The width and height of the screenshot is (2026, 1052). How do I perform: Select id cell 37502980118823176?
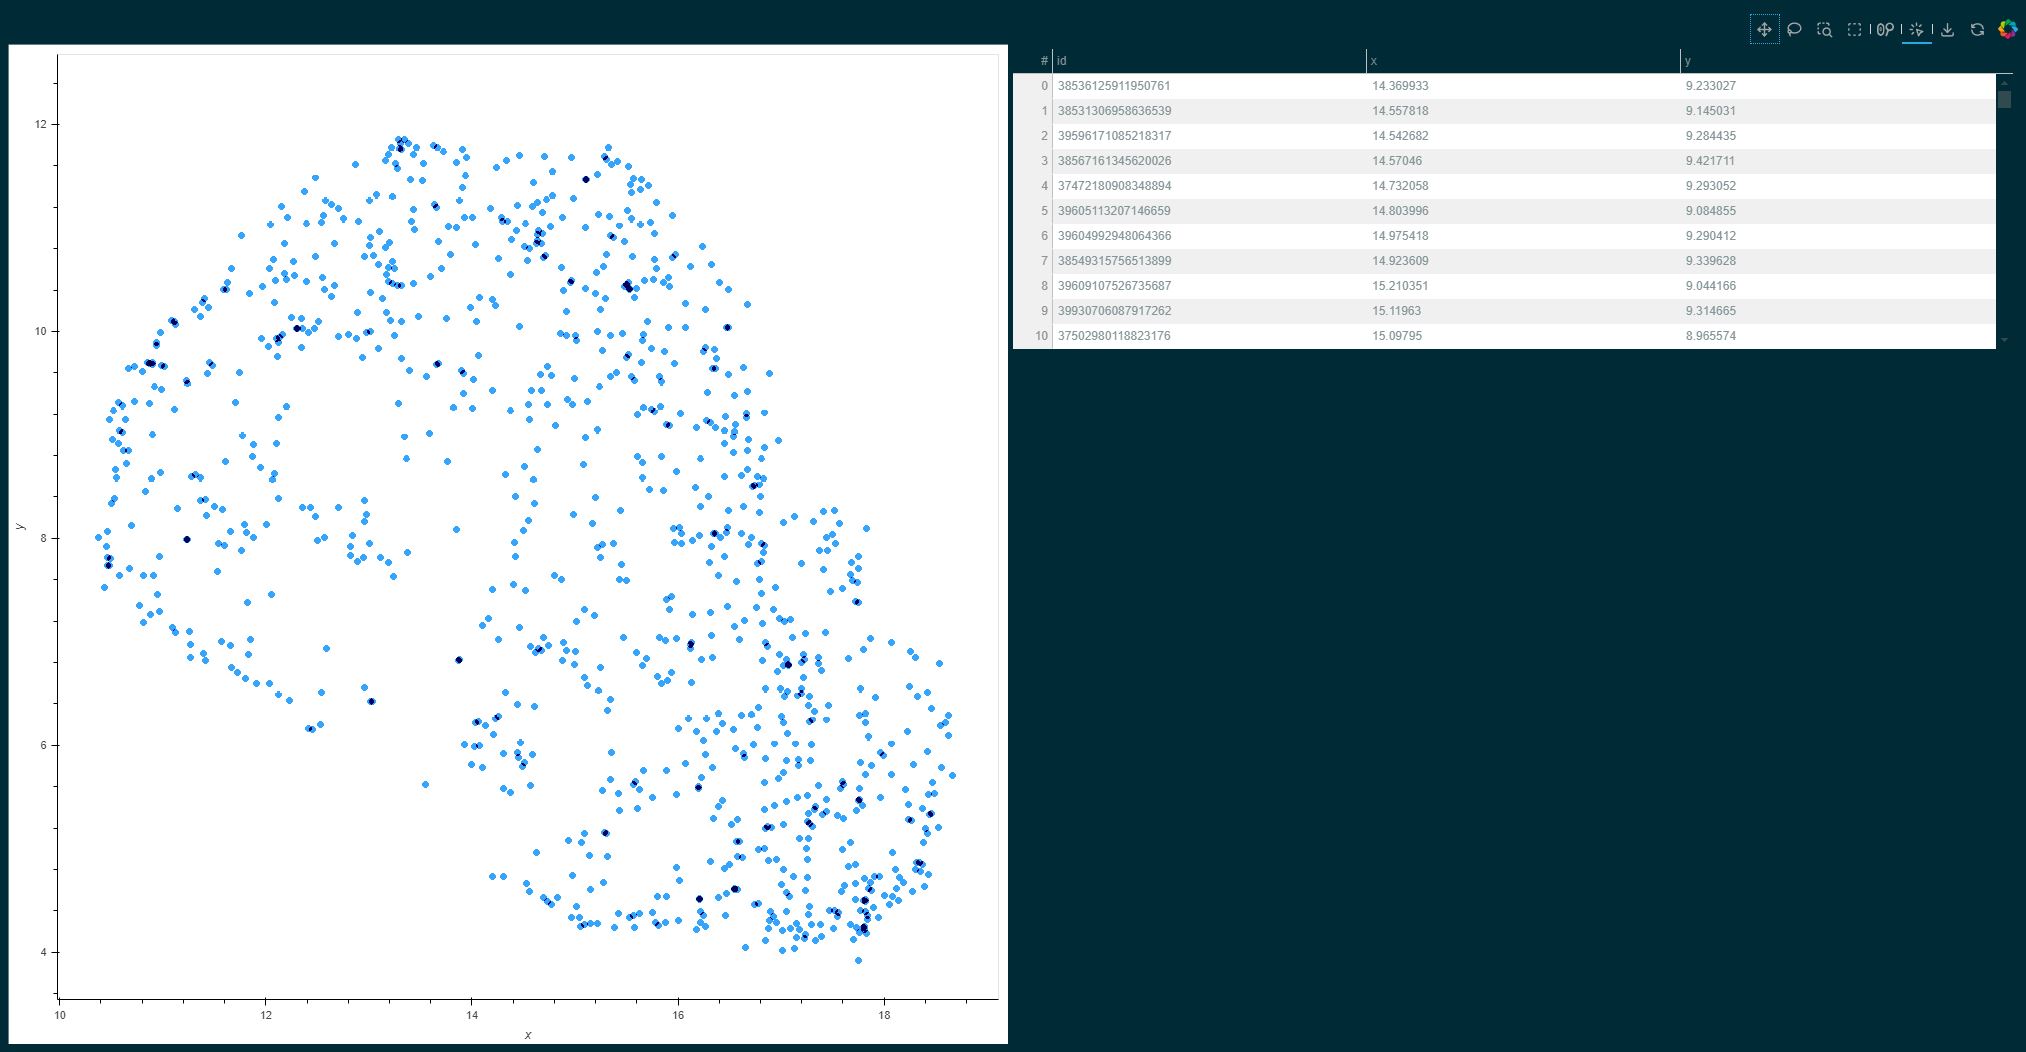click(1209, 336)
